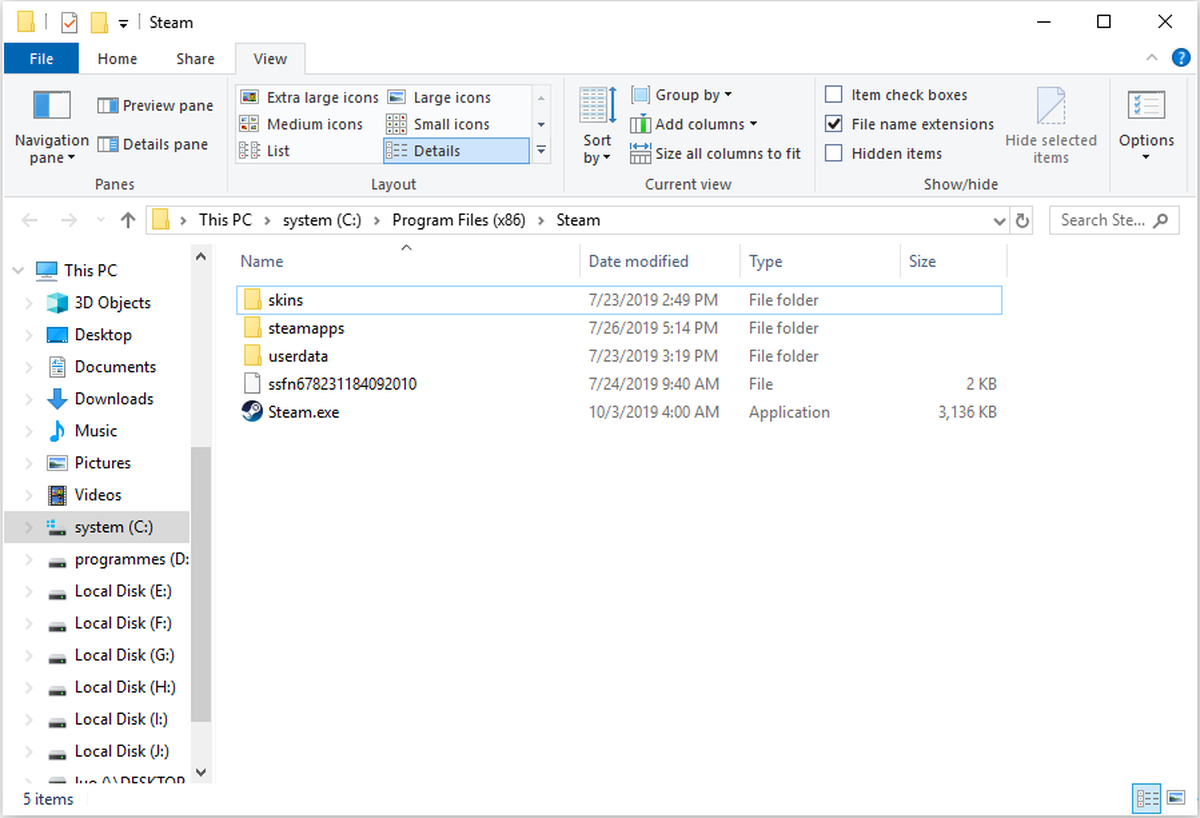
Task: Switch to large thumbnails view in status bar
Action: [1175, 798]
